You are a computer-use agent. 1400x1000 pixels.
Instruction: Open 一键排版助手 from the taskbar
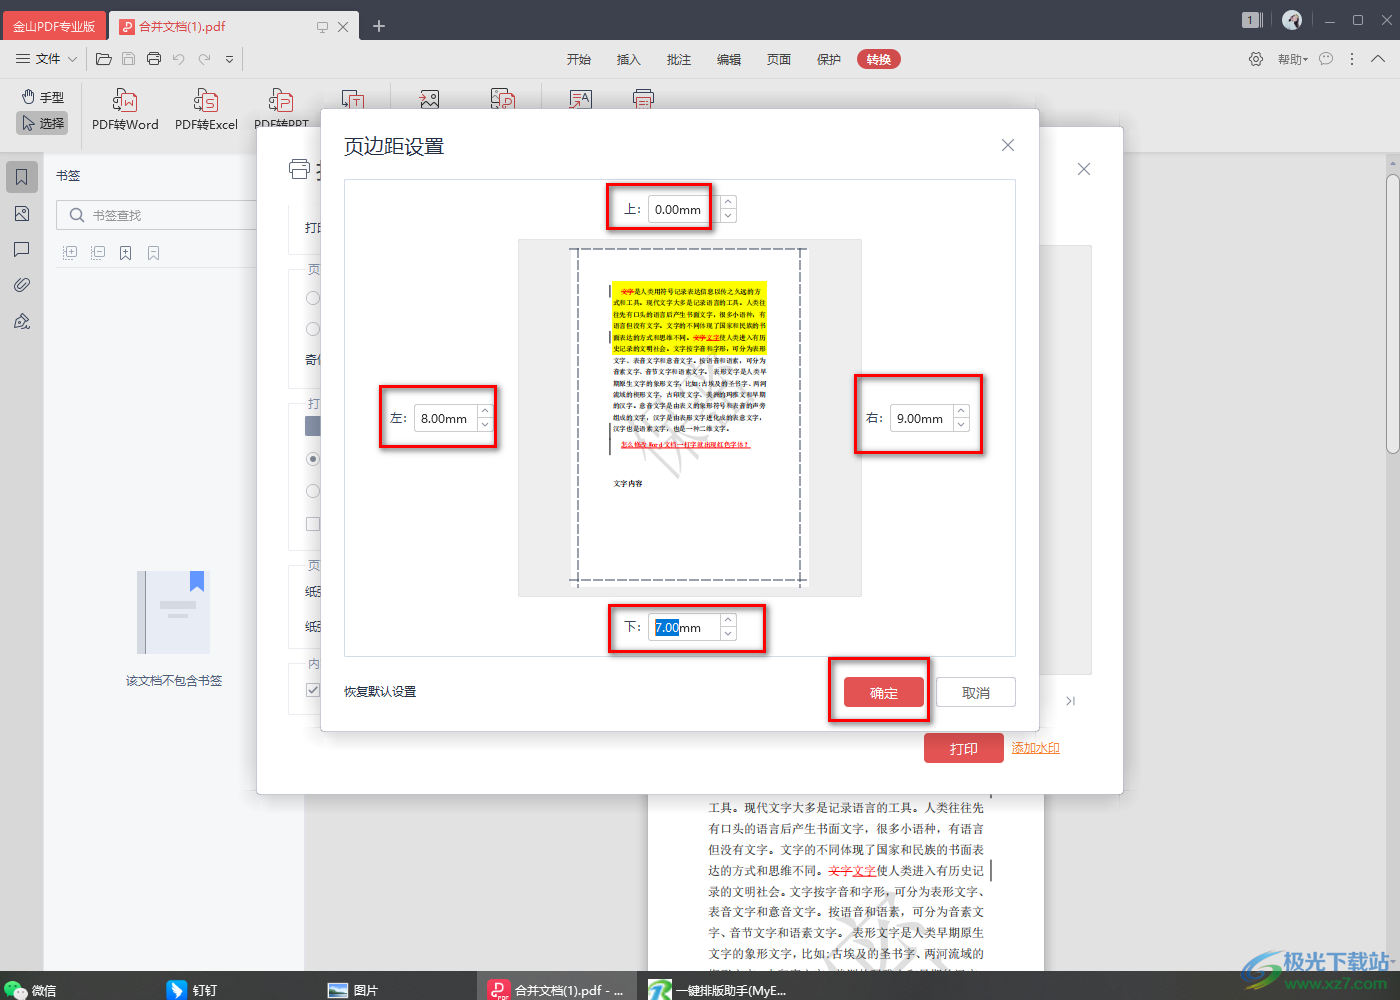tap(718, 990)
